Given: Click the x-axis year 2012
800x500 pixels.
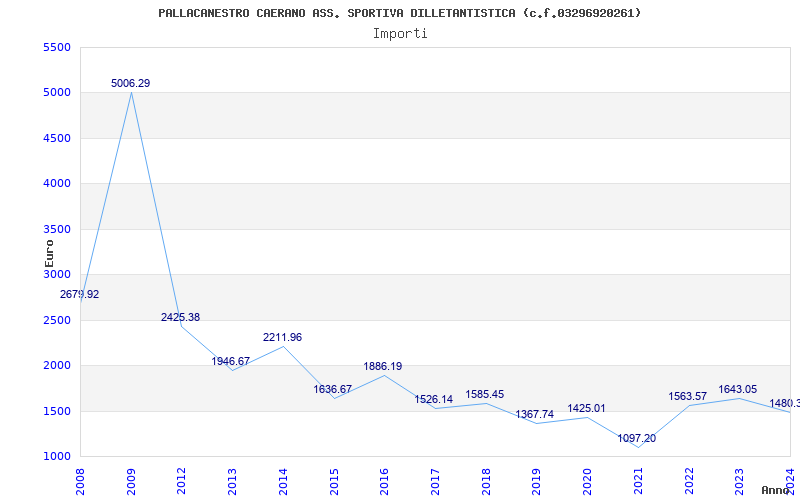Looking at the screenshot, I should (182, 482).
